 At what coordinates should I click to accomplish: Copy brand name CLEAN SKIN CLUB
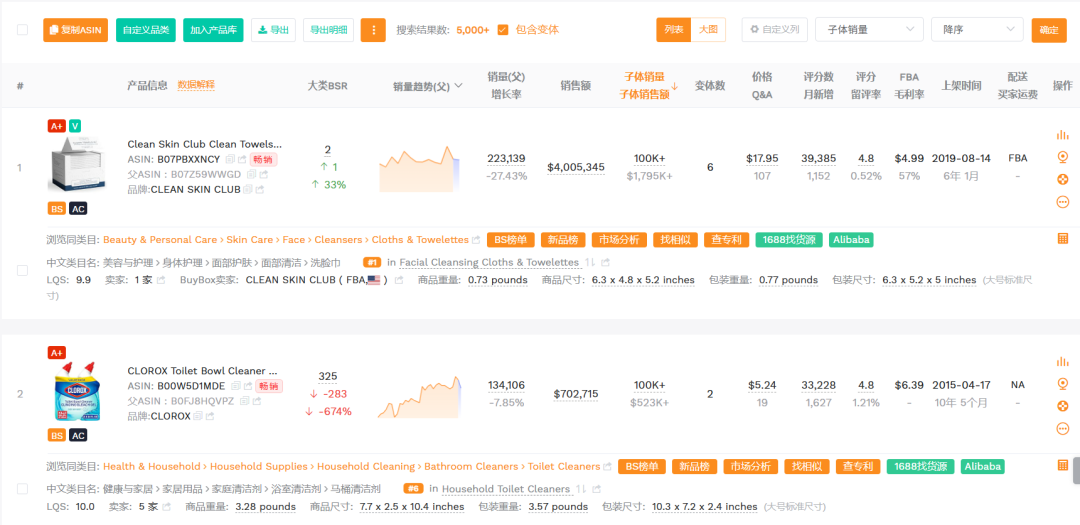tap(249, 189)
